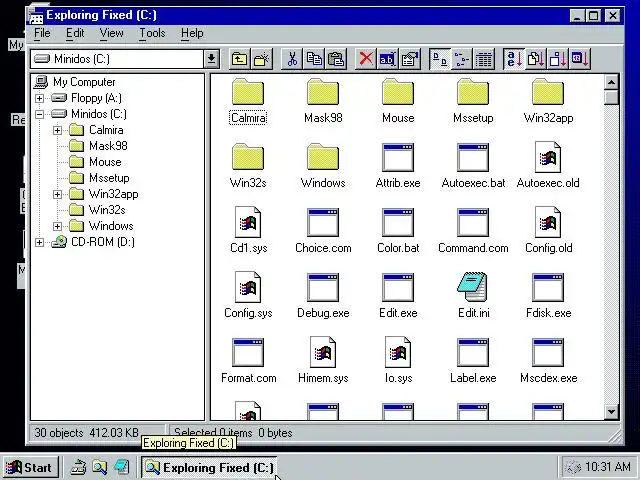Go up one folder level
This screenshot has height=480, width=640.
click(240, 59)
